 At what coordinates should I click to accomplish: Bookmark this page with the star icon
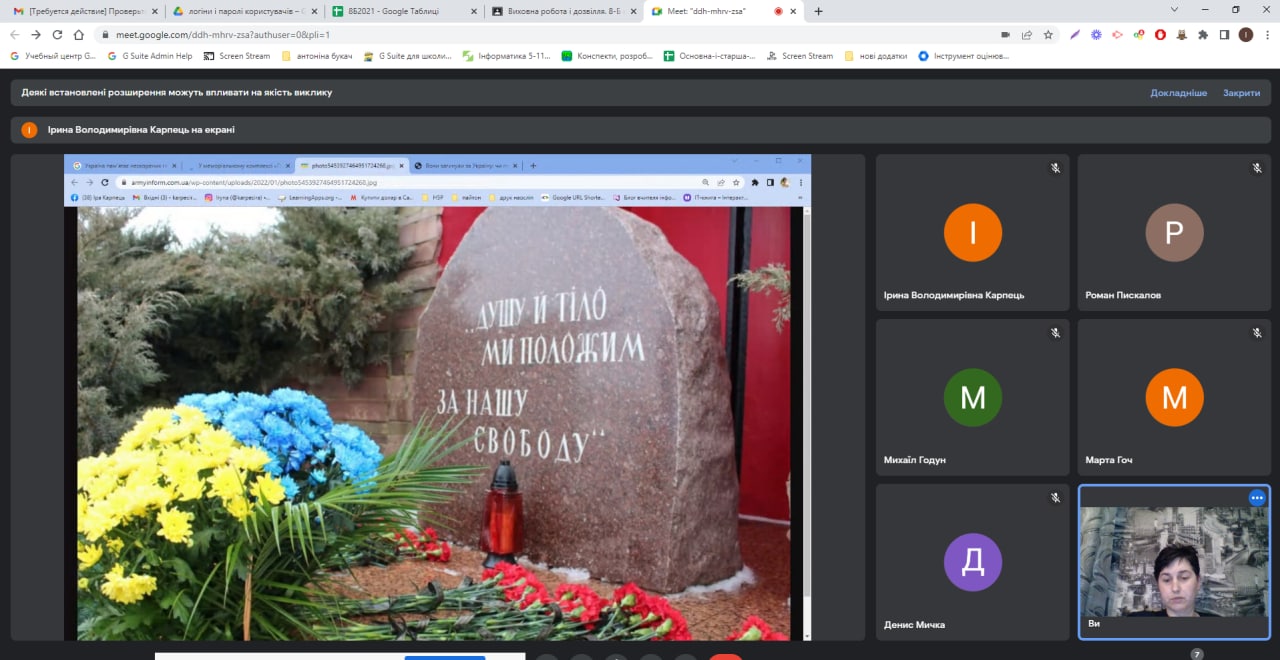click(x=1048, y=34)
